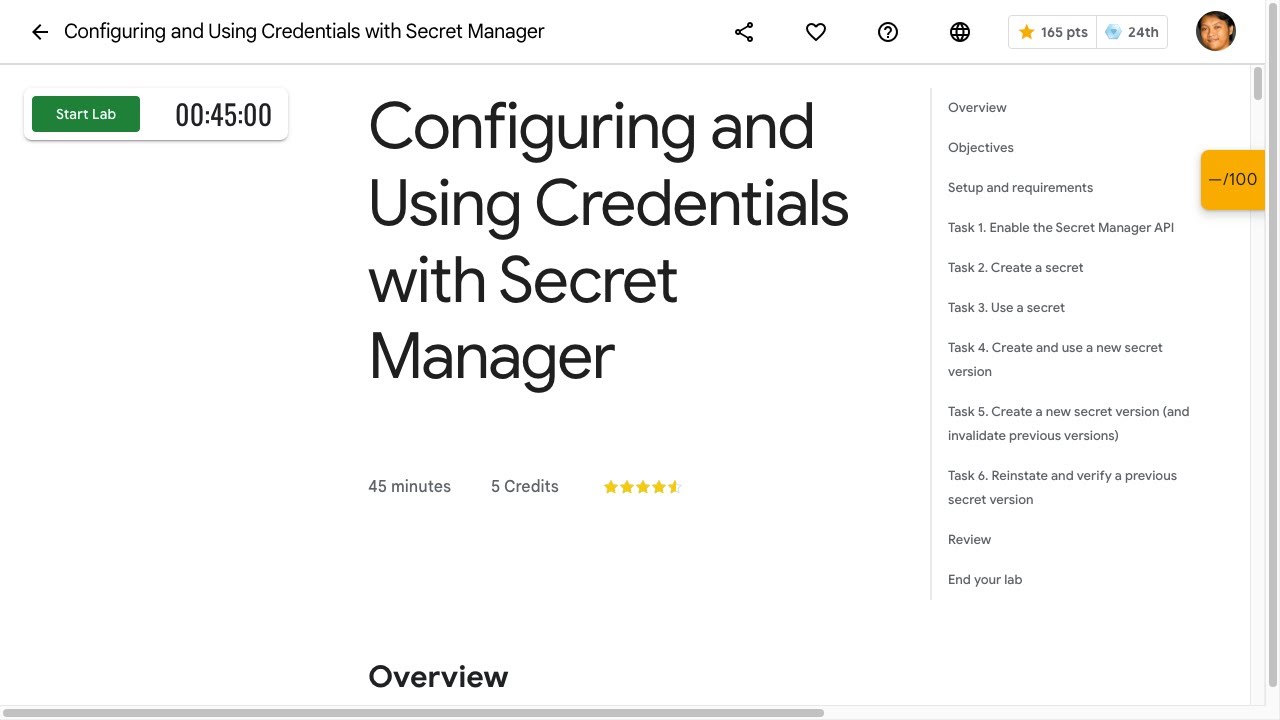Click the 5 Credits text
The height and width of the screenshot is (720, 1280).
point(524,486)
